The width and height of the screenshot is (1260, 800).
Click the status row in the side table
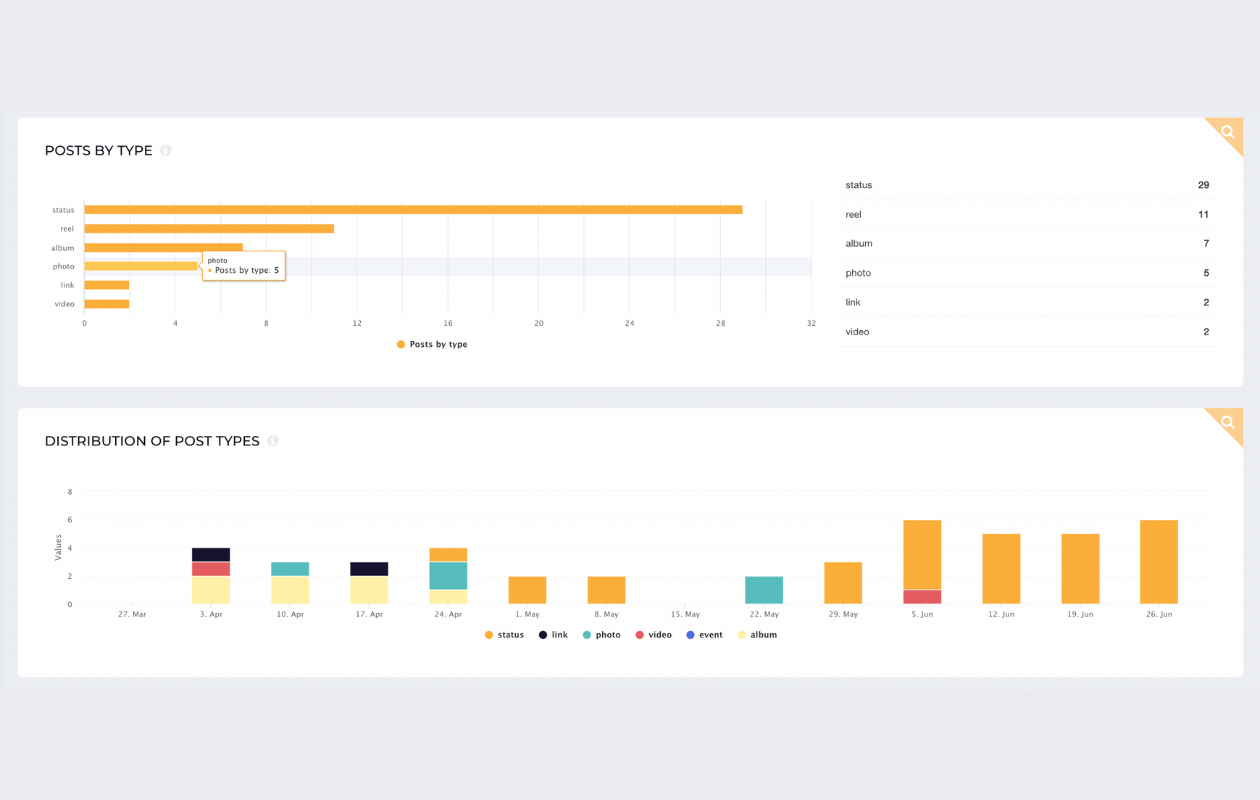(x=1028, y=185)
